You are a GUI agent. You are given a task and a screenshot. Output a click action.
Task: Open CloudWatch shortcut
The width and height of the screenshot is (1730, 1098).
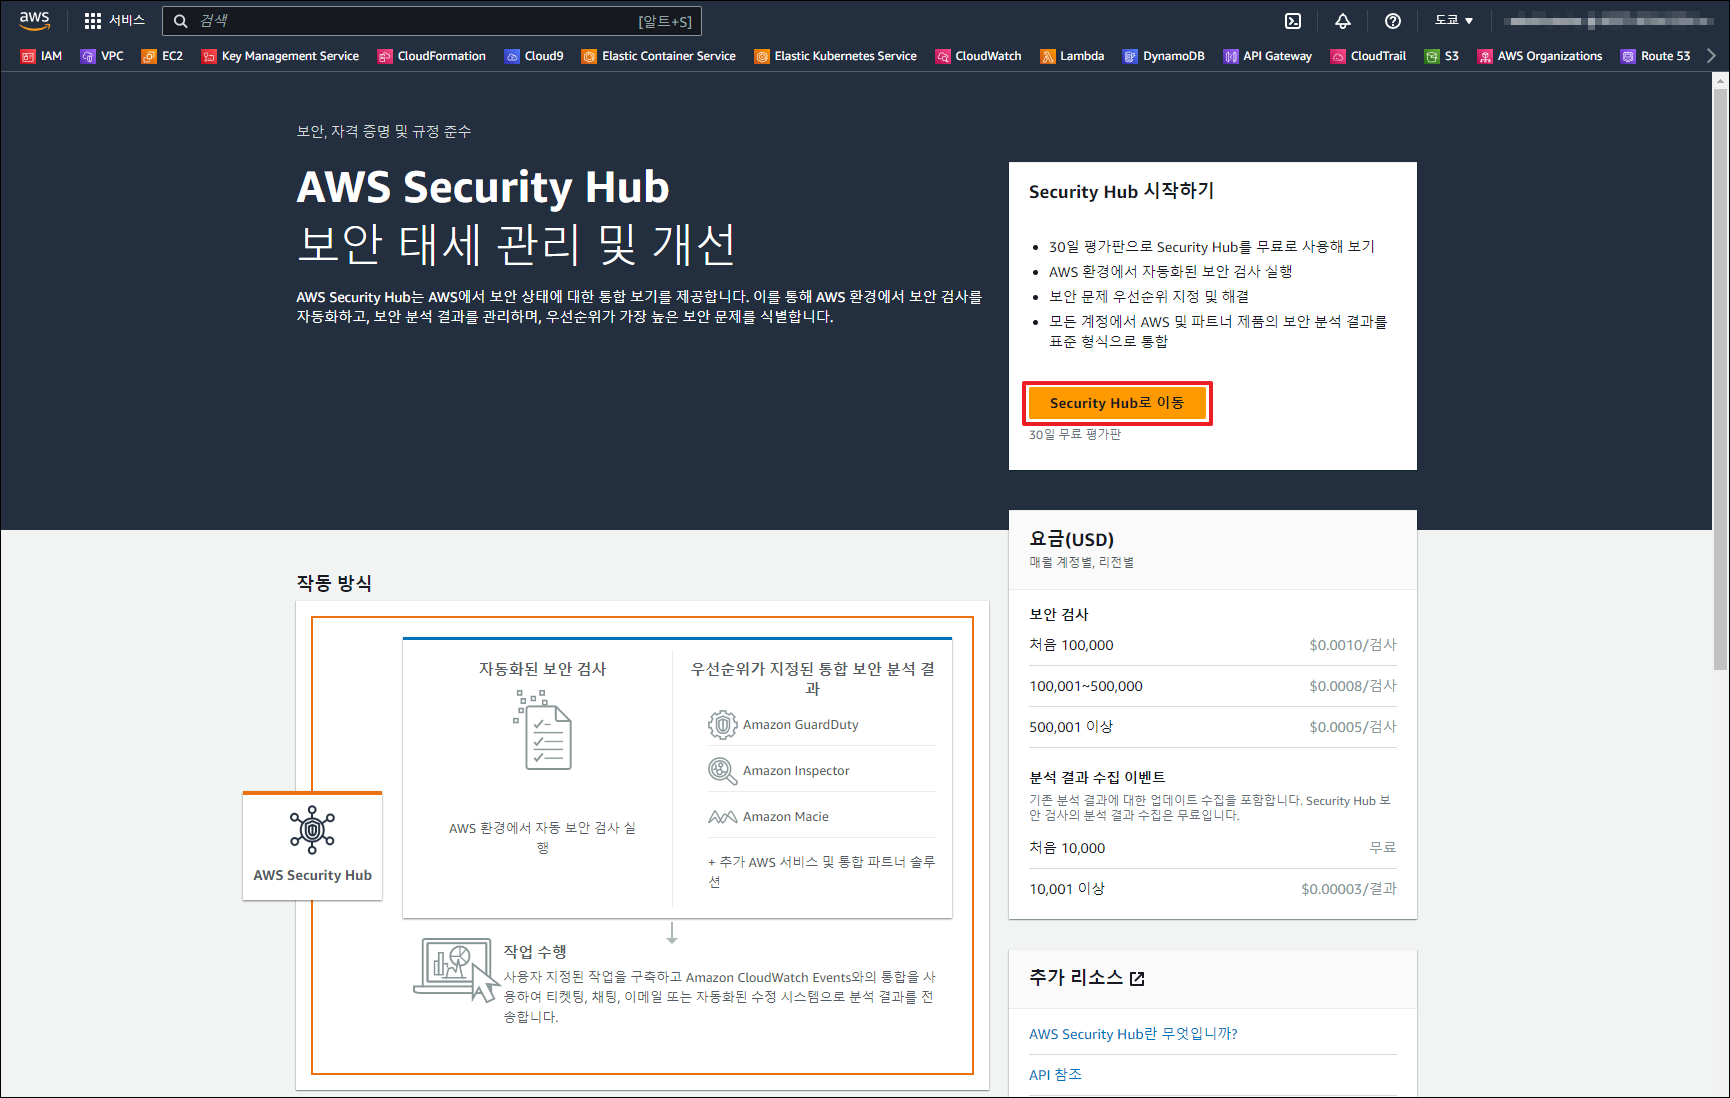click(978, 56)
